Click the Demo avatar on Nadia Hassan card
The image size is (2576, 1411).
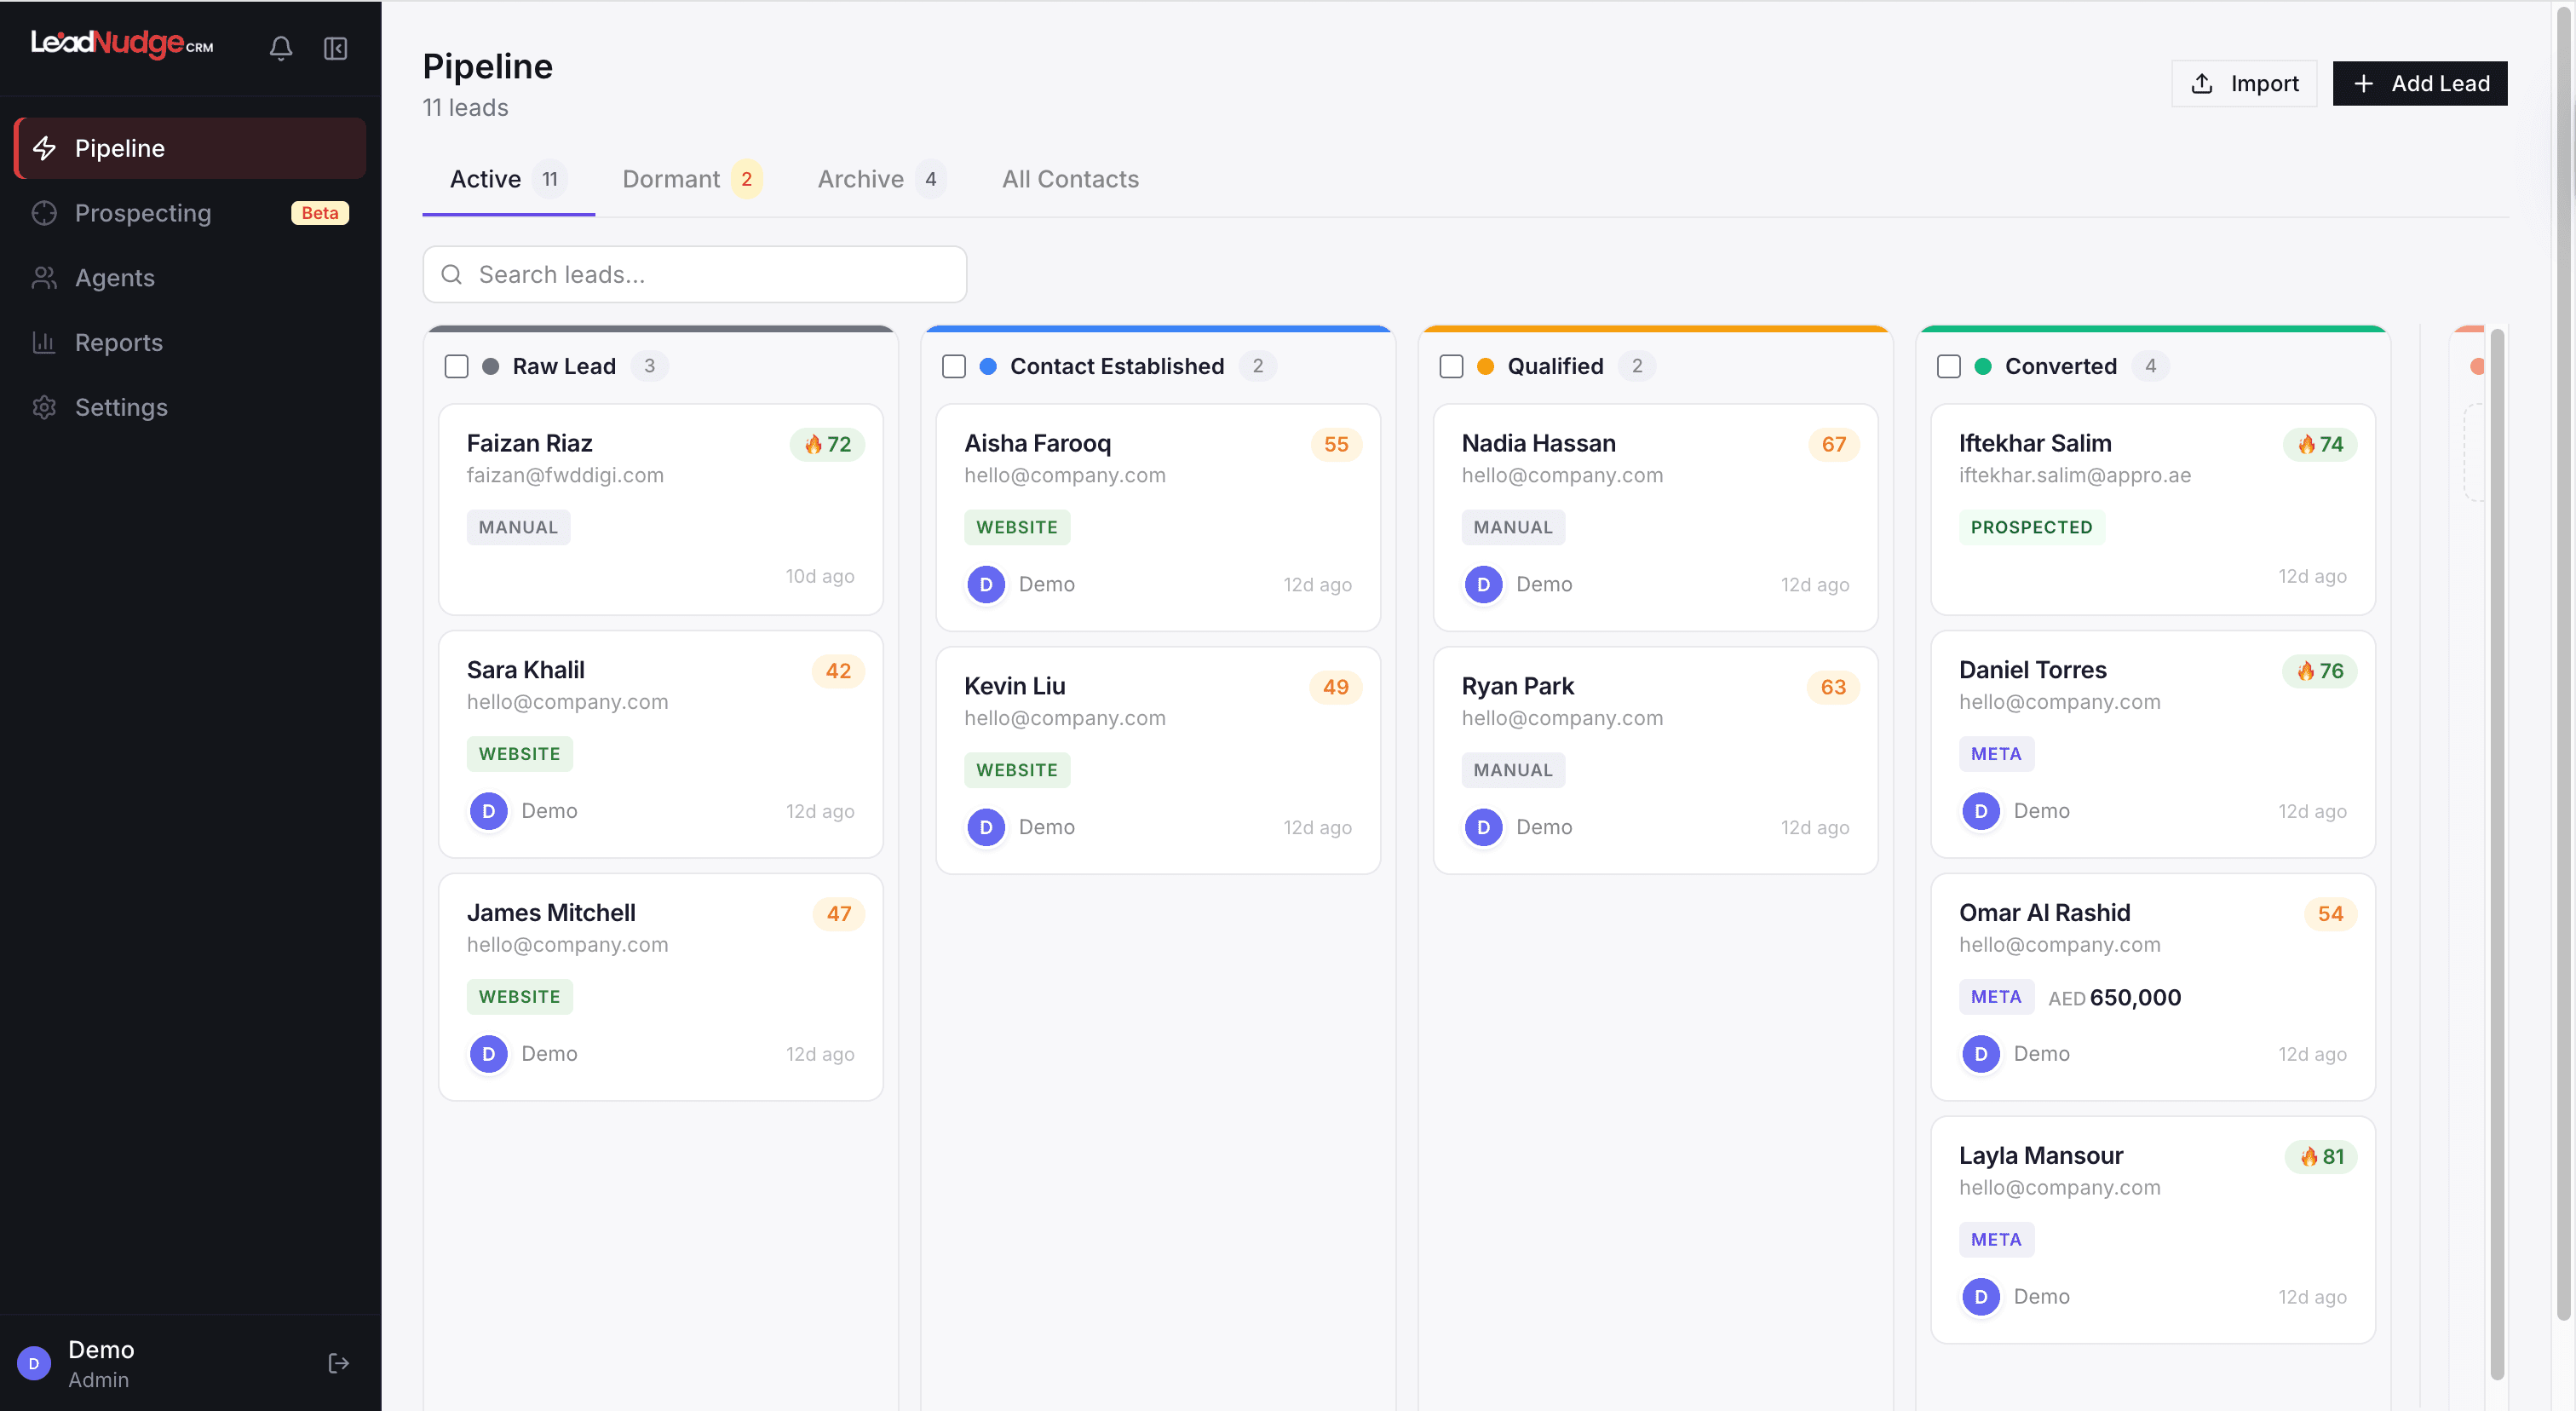point(1483,584)
